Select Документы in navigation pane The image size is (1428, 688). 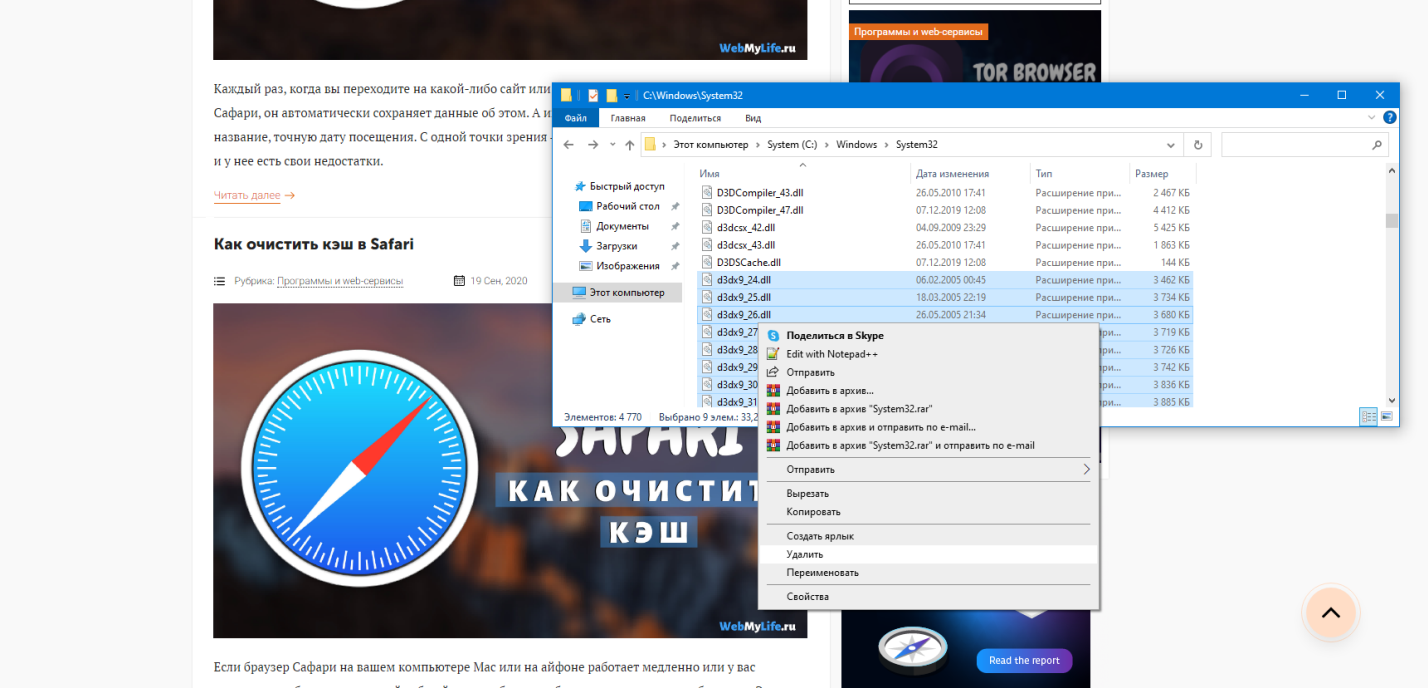coord(622,226)
